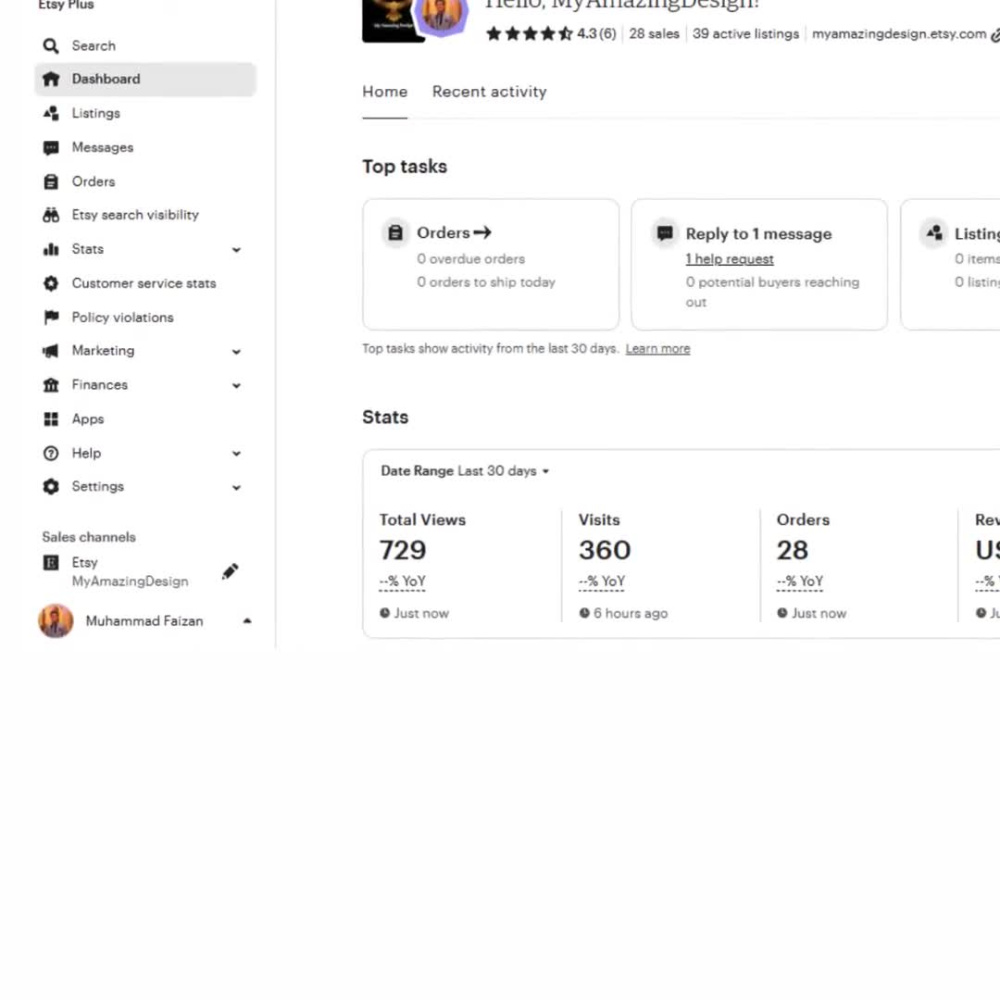
Task: Expand the Marketing menu chevron
Action: (237, 352)
